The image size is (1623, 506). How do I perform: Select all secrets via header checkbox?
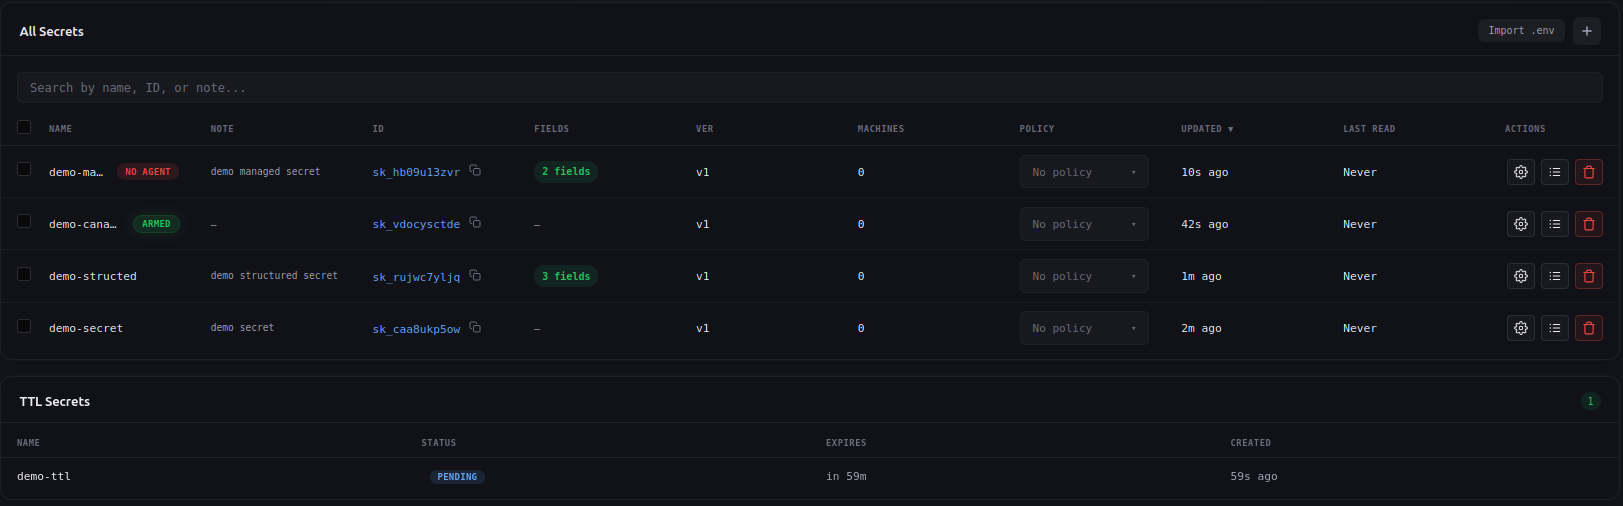(x=24, y=127)
